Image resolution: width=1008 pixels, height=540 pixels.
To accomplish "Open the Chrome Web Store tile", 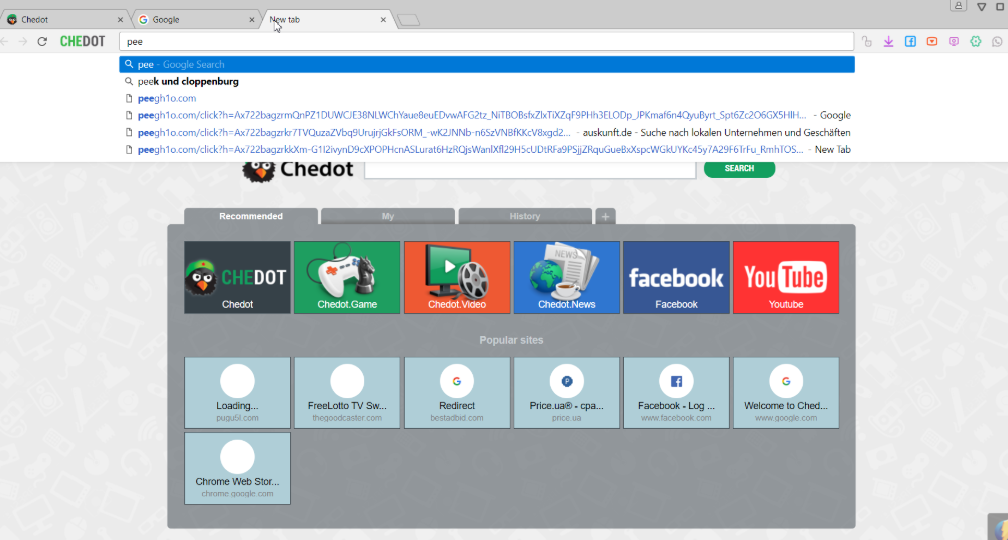I will tap(237, 469).
